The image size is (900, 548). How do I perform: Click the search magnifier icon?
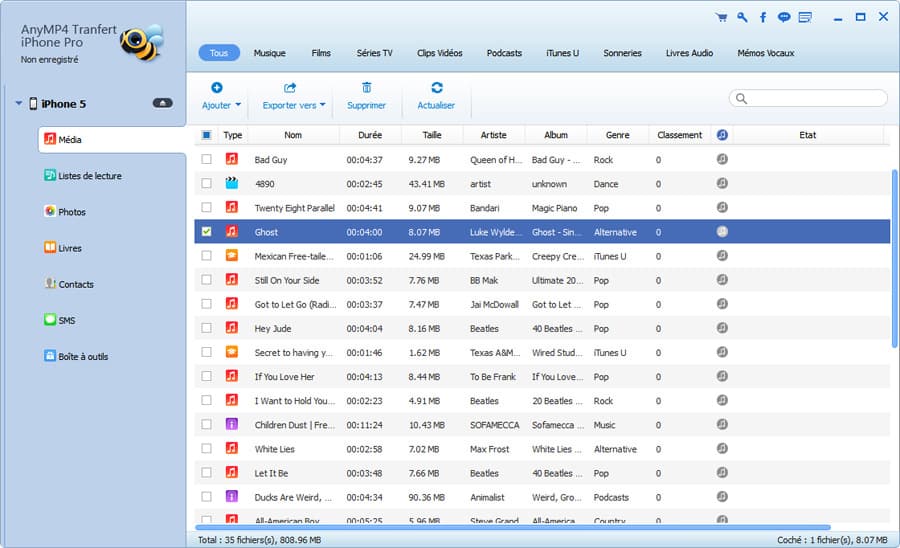(x=742, y=99)
